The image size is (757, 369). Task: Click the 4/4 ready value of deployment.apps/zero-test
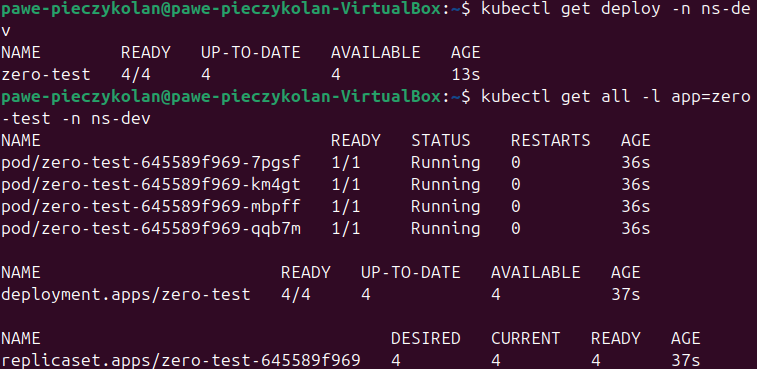(296, 295)
